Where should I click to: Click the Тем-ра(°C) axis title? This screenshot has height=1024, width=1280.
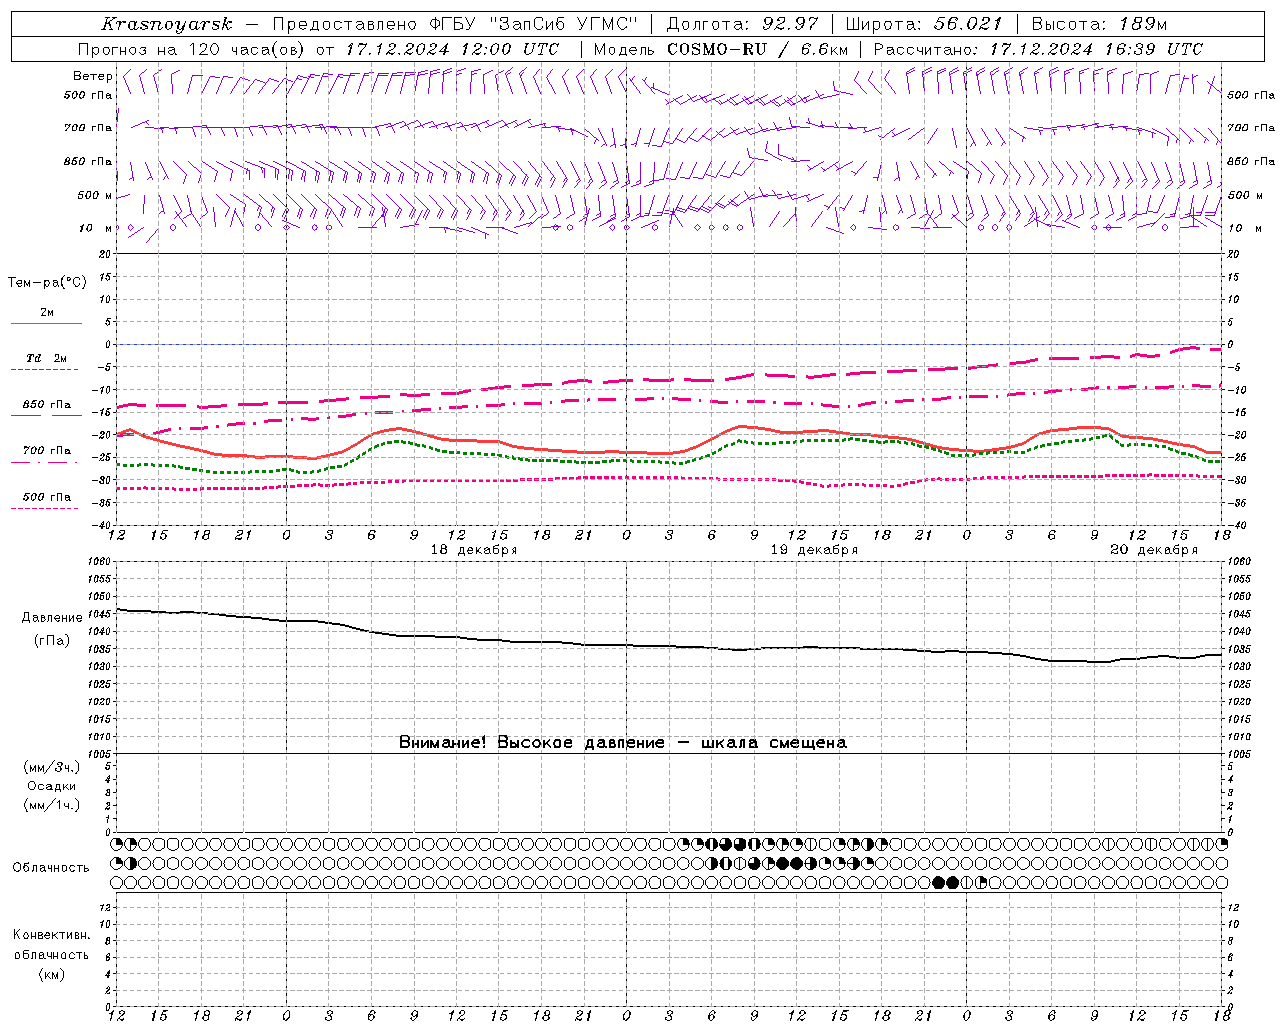click(x=47, y=283)
